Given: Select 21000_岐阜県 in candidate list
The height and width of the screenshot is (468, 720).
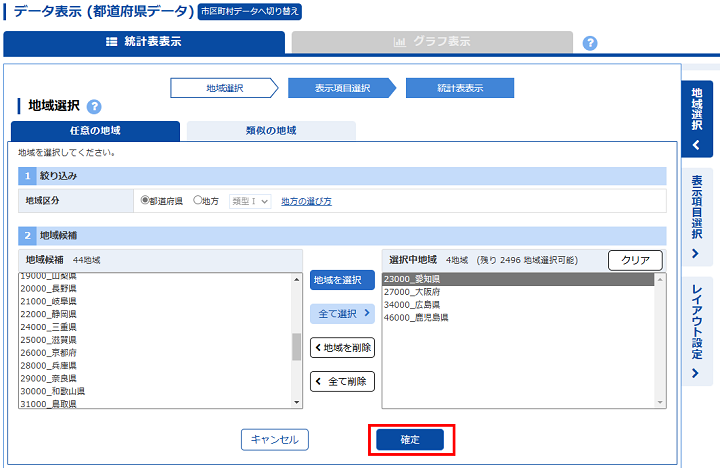Looking at the screenshot, I should pos(155,301).
